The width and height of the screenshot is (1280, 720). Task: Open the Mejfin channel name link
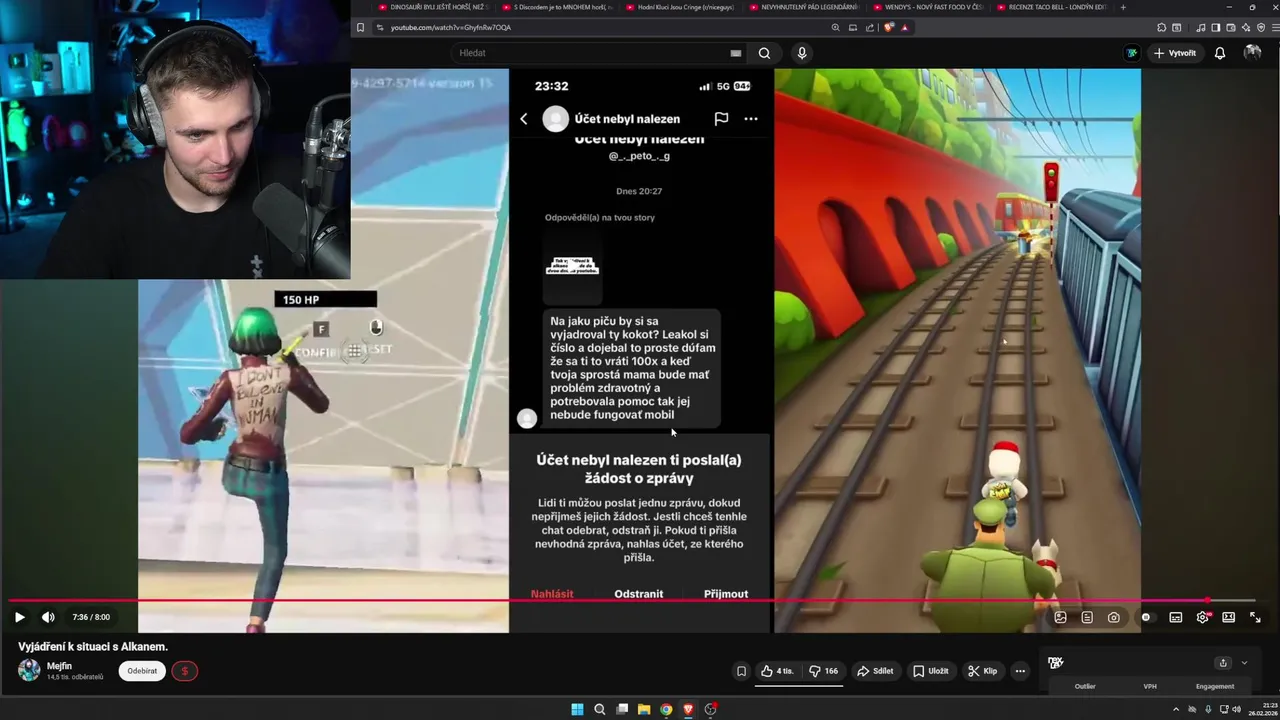(59, 666)
